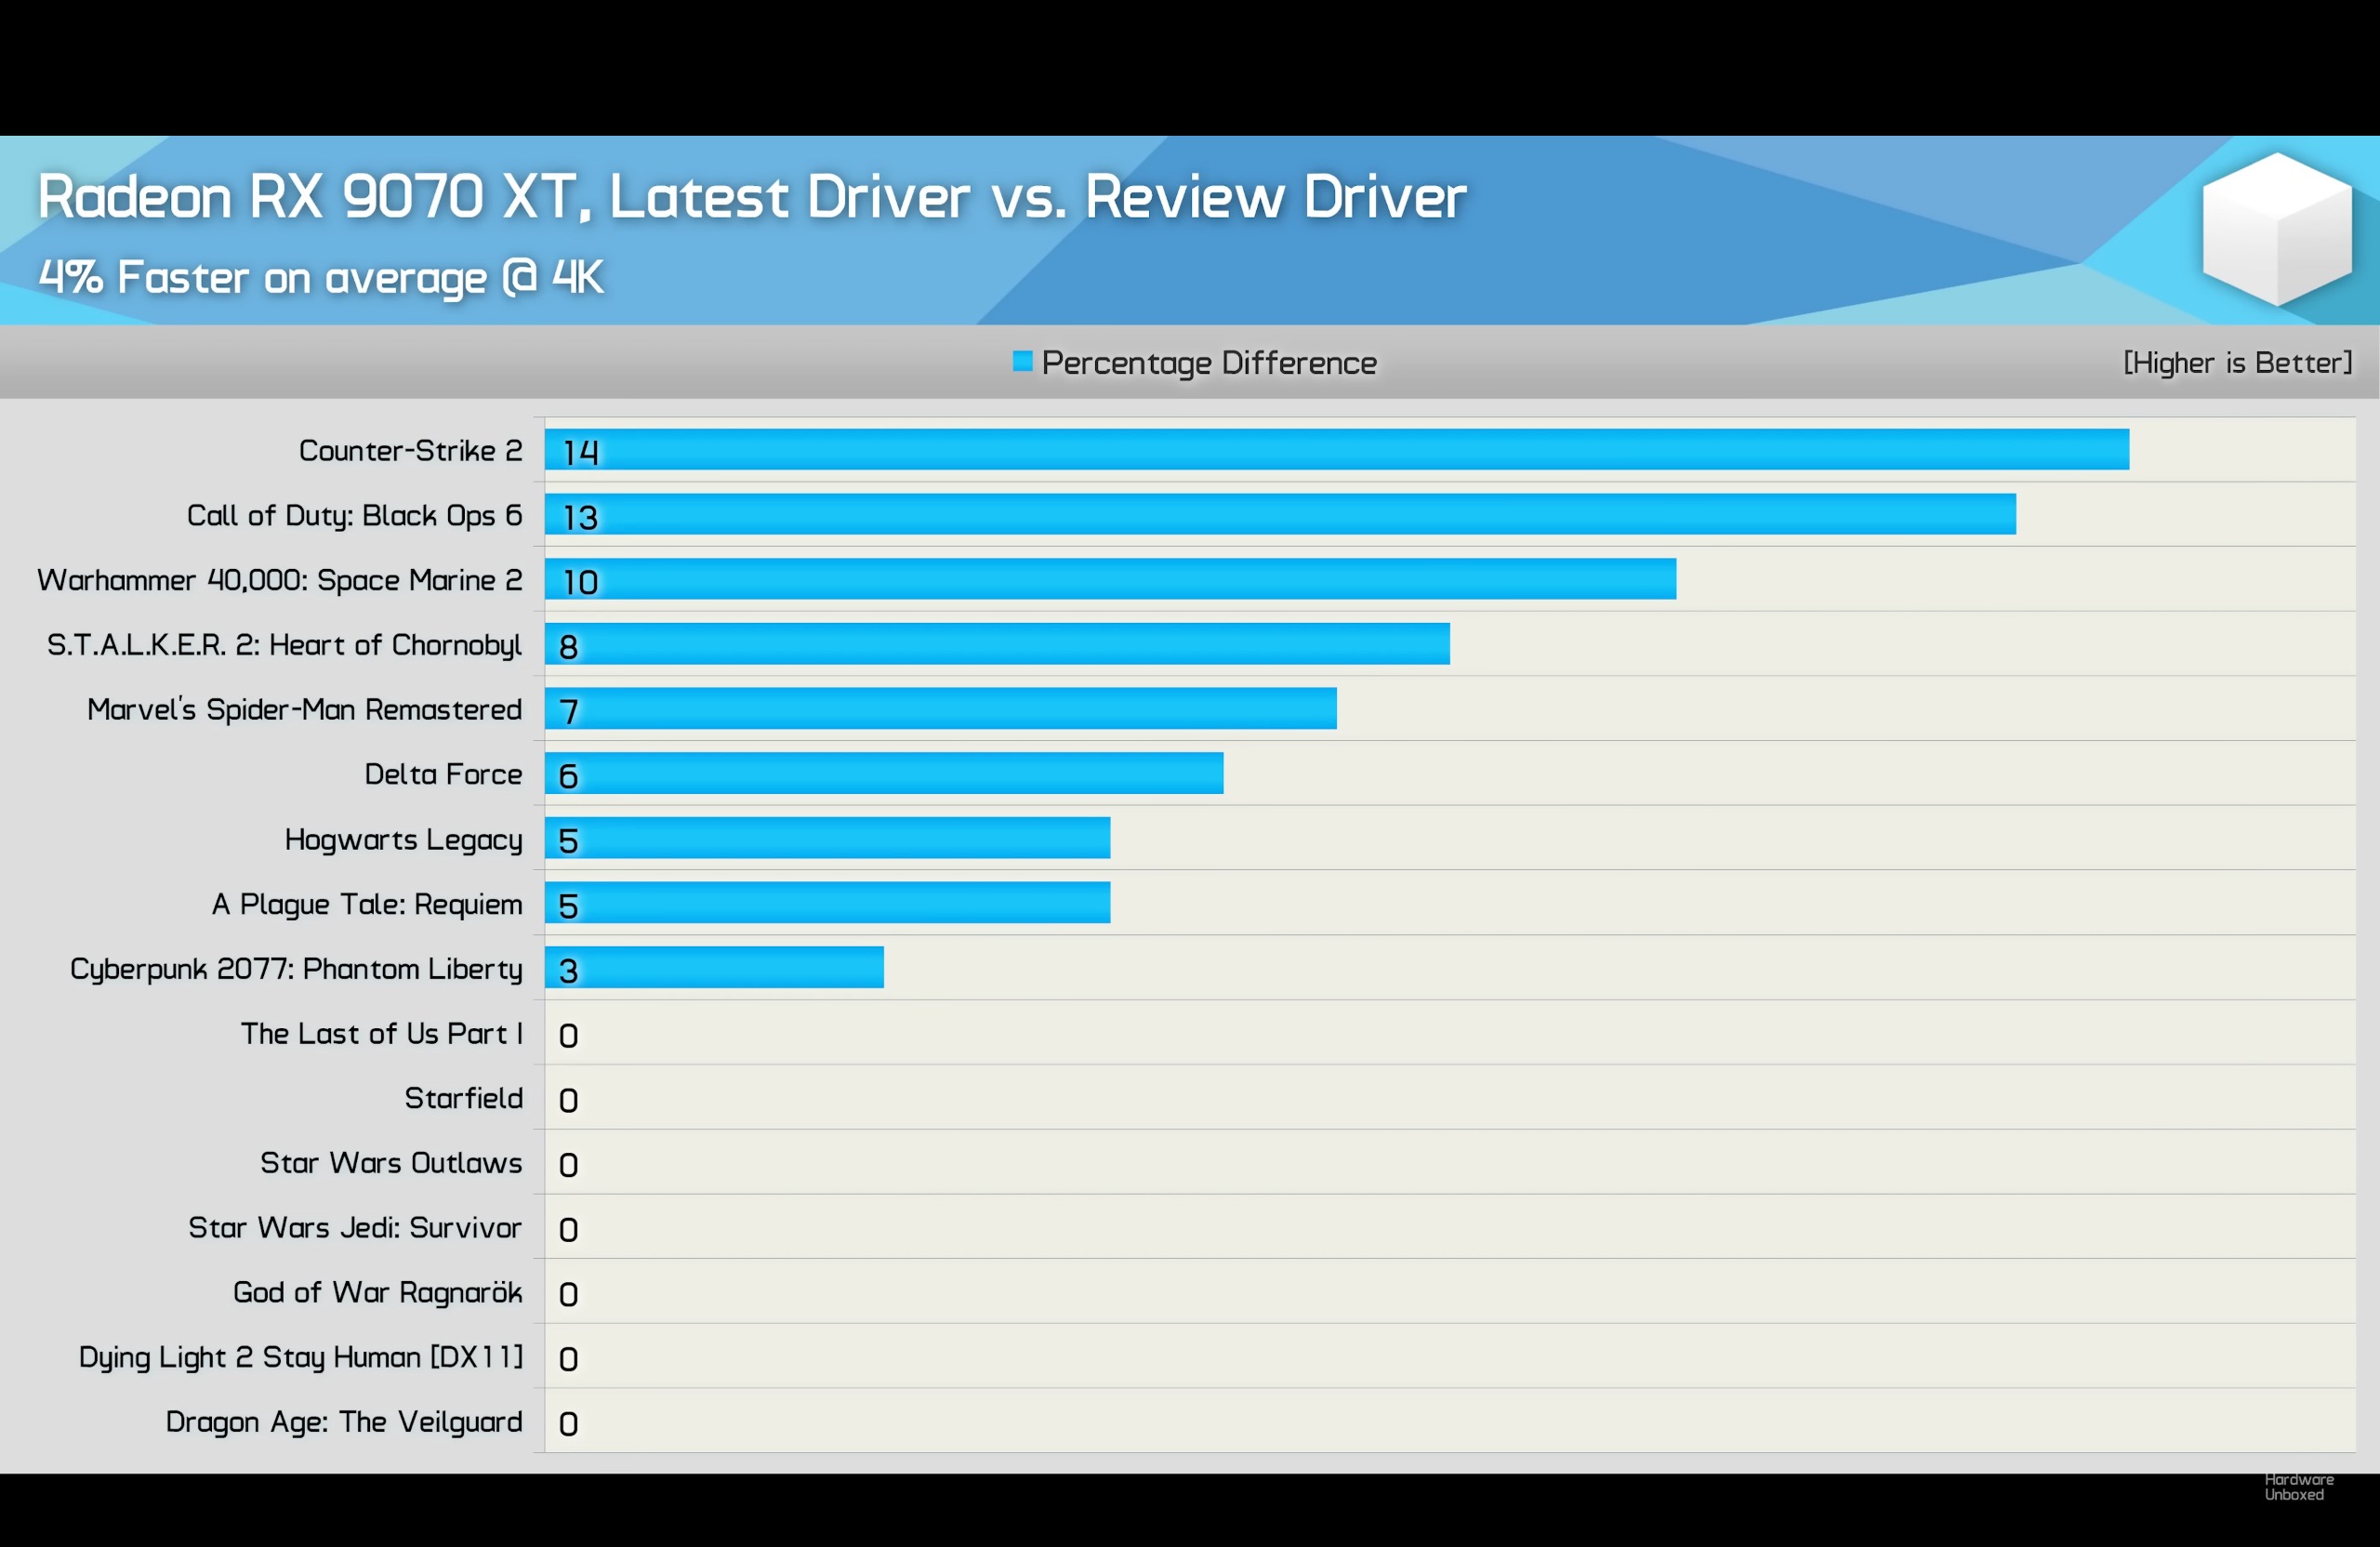Select the 'Hogwarts Legacy' row label

point(404,840)
